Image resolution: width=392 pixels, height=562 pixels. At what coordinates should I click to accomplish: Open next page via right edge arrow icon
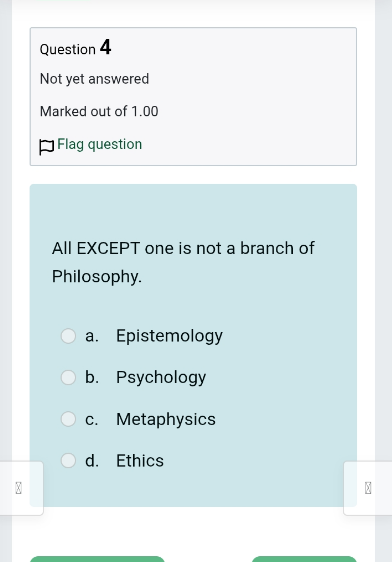pyautogui.click(x=368, y=488)
